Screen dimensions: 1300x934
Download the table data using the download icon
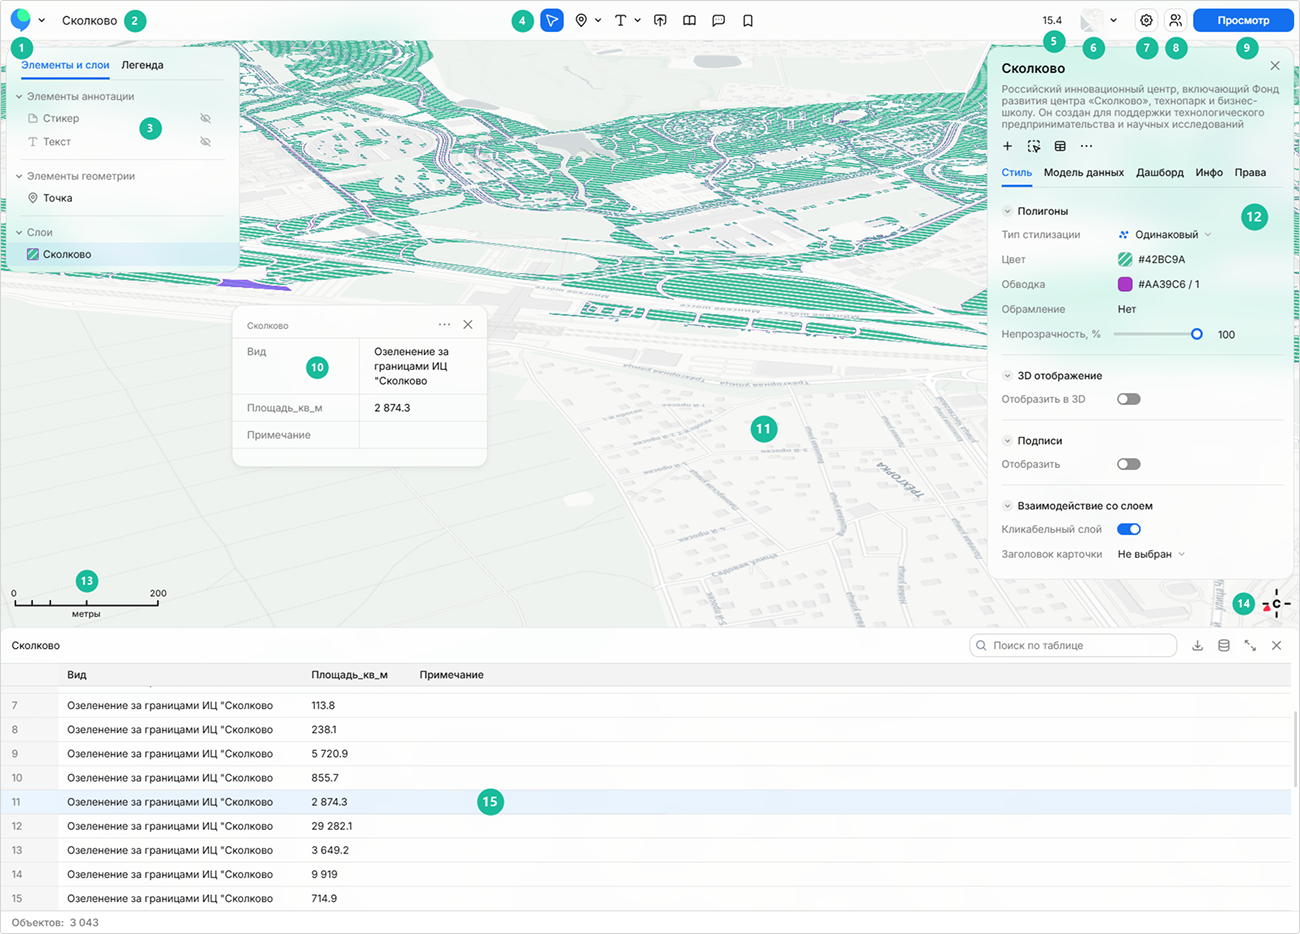coord(1198,646)
